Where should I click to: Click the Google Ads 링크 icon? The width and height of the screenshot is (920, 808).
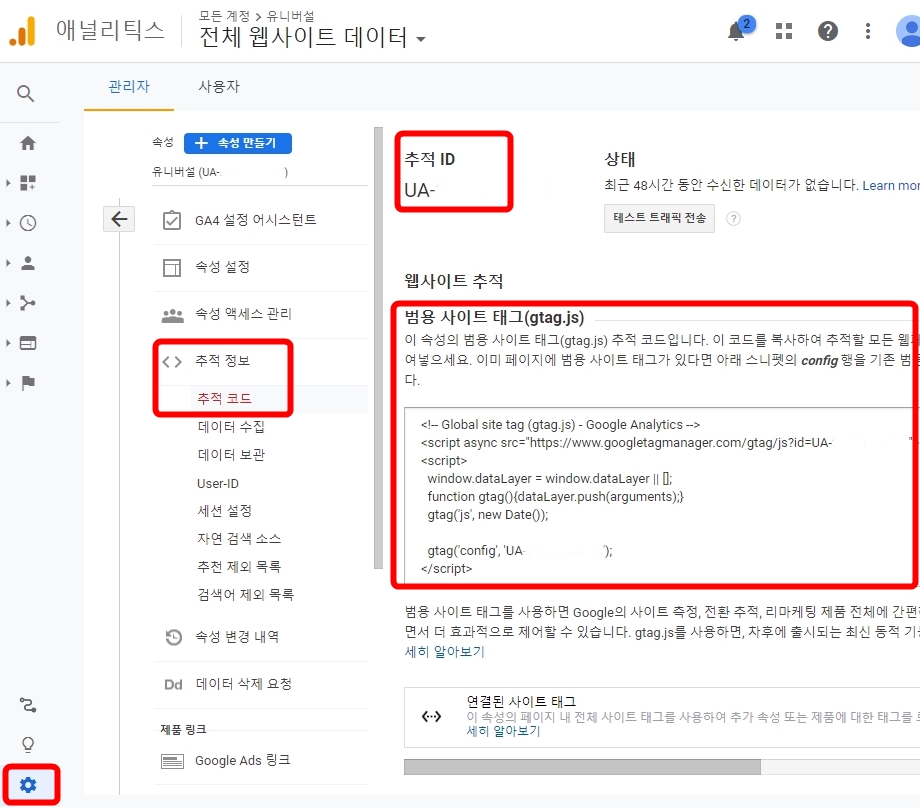(172, 761)
